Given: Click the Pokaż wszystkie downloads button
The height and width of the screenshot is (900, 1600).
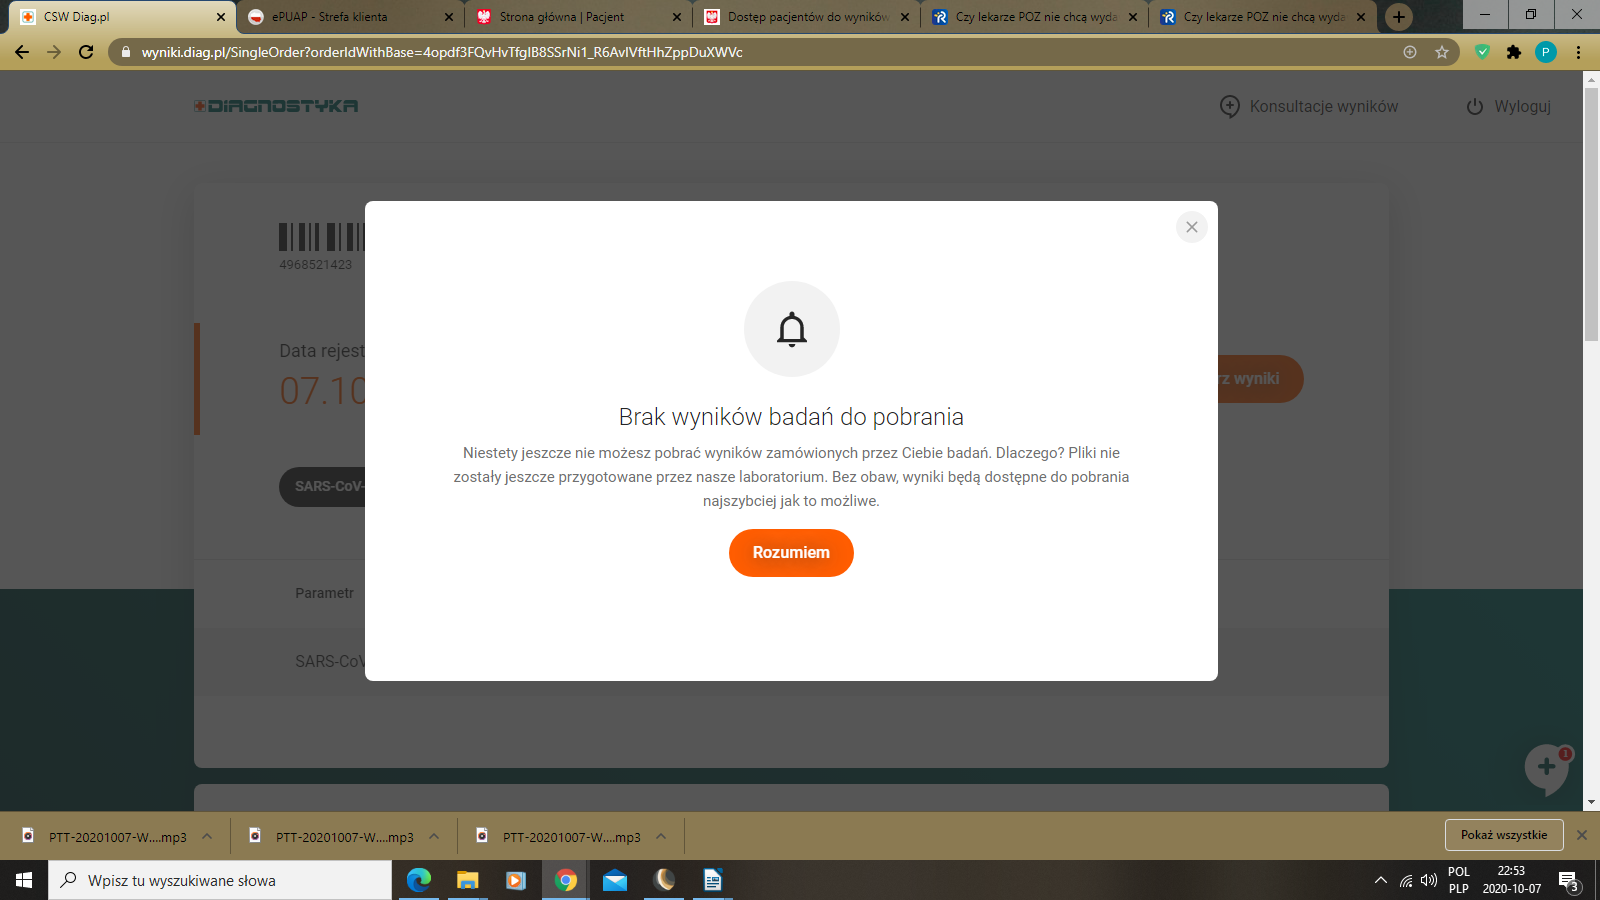Looking at the screenshot, I should point(1503,835).
